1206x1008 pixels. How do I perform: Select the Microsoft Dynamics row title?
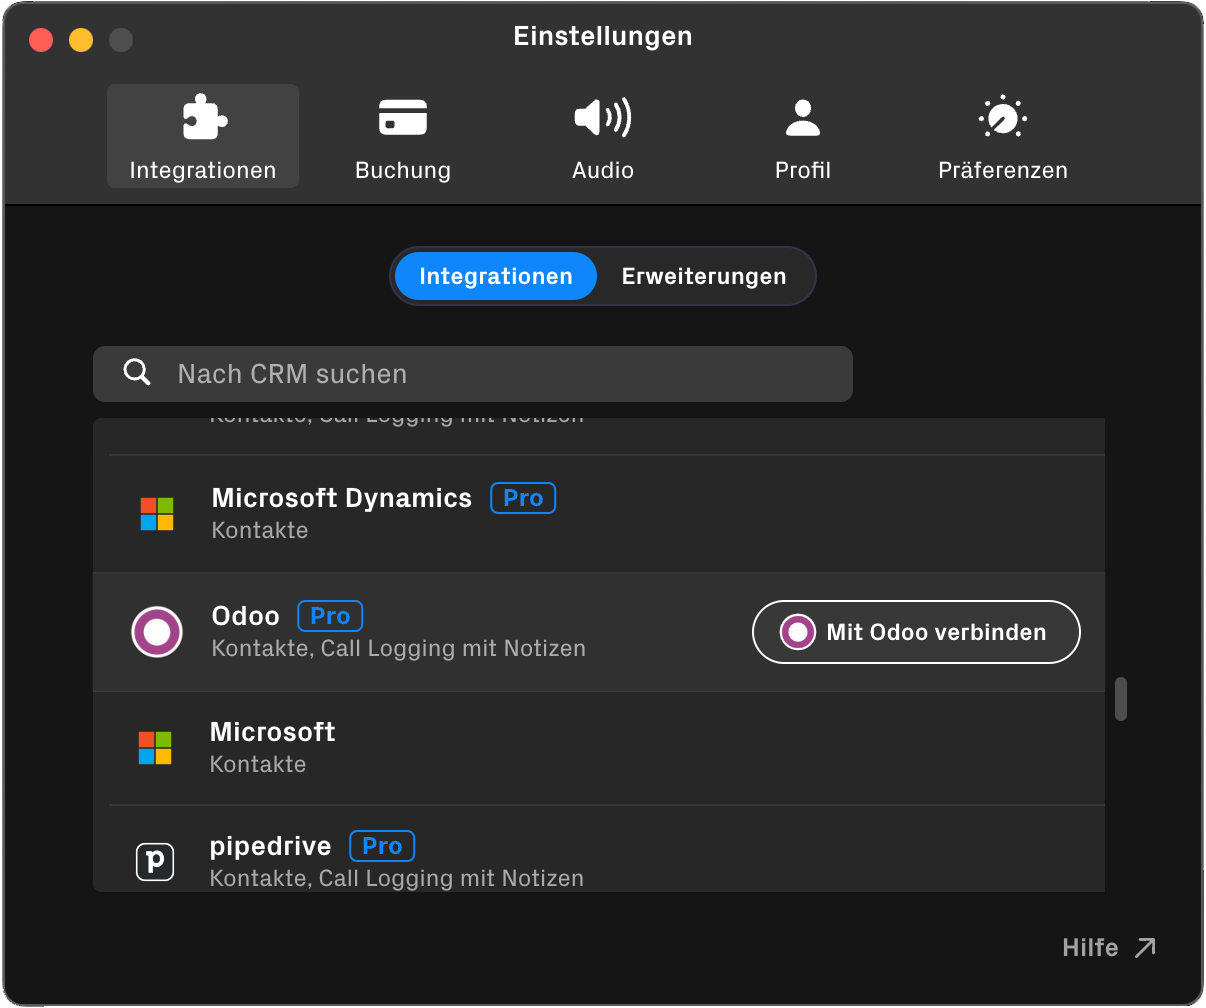point(342,498)
